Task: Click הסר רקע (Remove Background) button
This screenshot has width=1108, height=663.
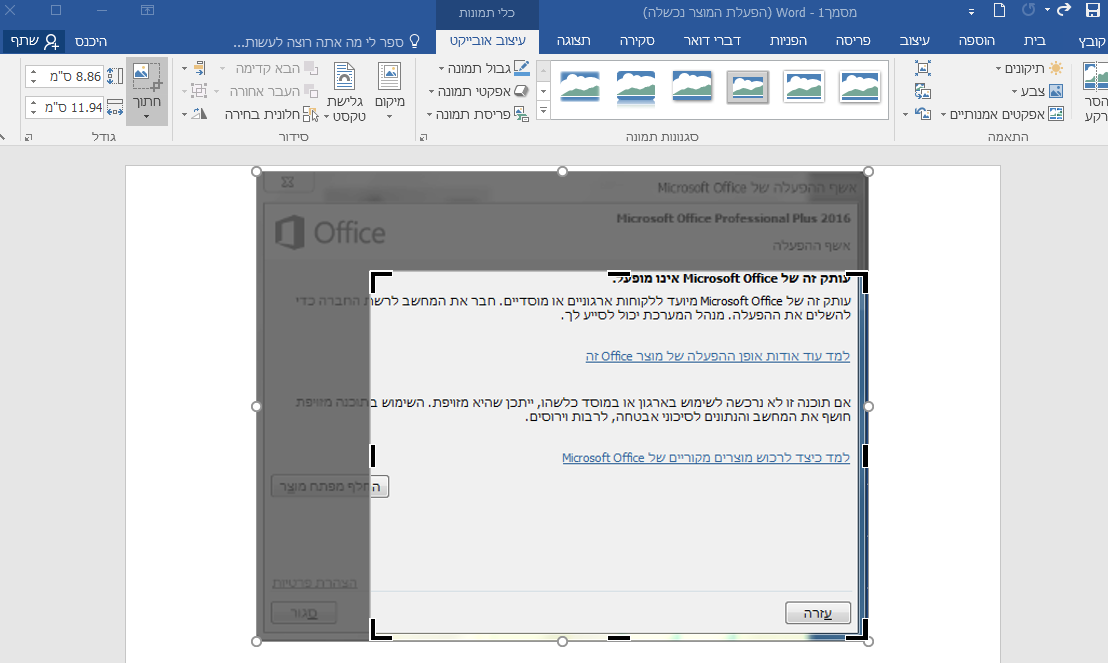Action: tap(1095, 93)
